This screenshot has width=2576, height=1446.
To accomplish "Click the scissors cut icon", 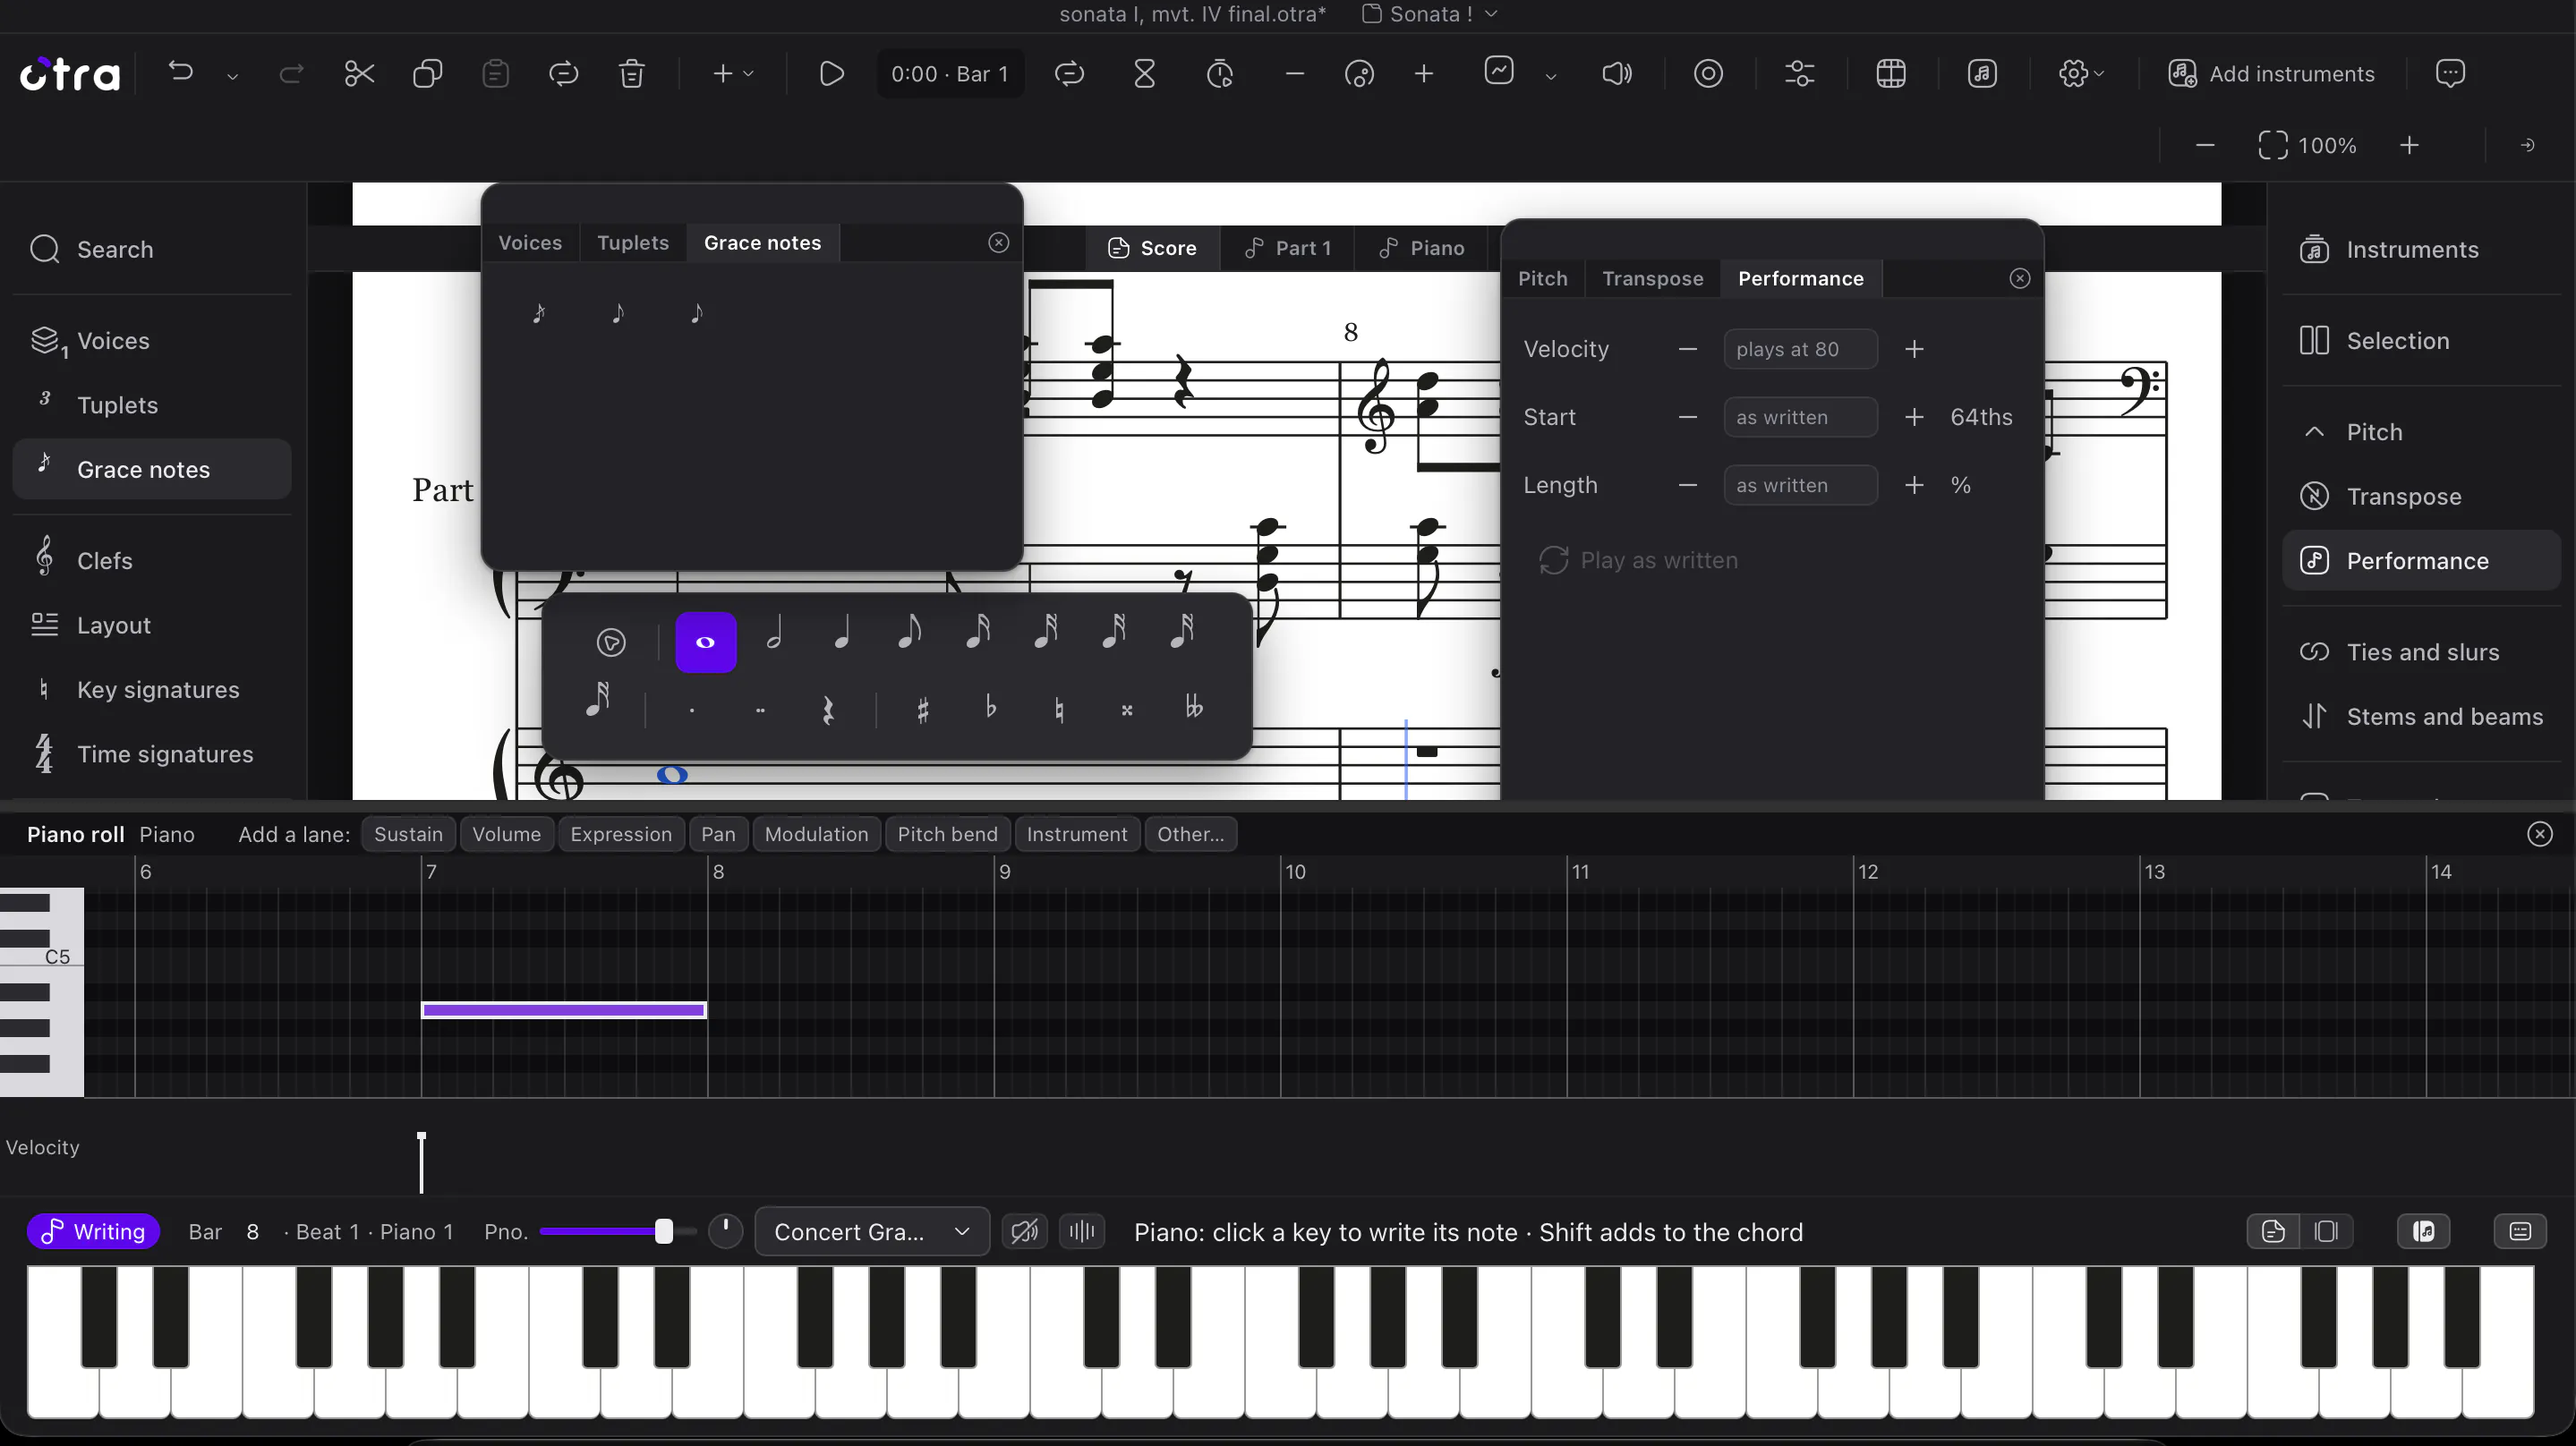I will [359, 73].
